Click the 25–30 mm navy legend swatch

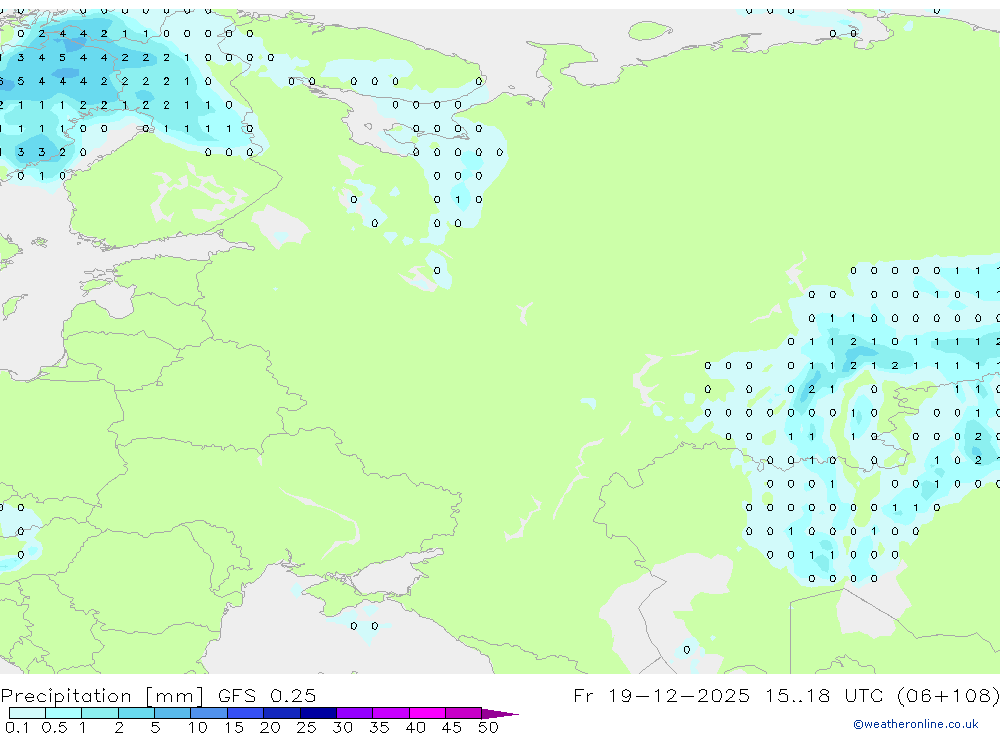318,713
